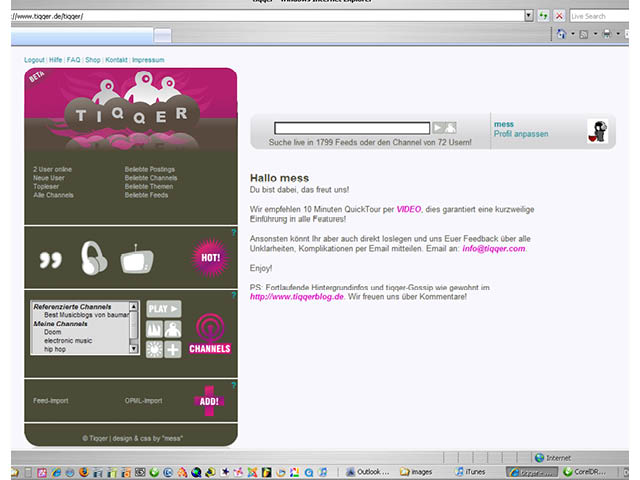This screenshot has width=640, height=480.
Task: Click the pink CHANNELS broadcast icon
Action: [x=209, y=332]
